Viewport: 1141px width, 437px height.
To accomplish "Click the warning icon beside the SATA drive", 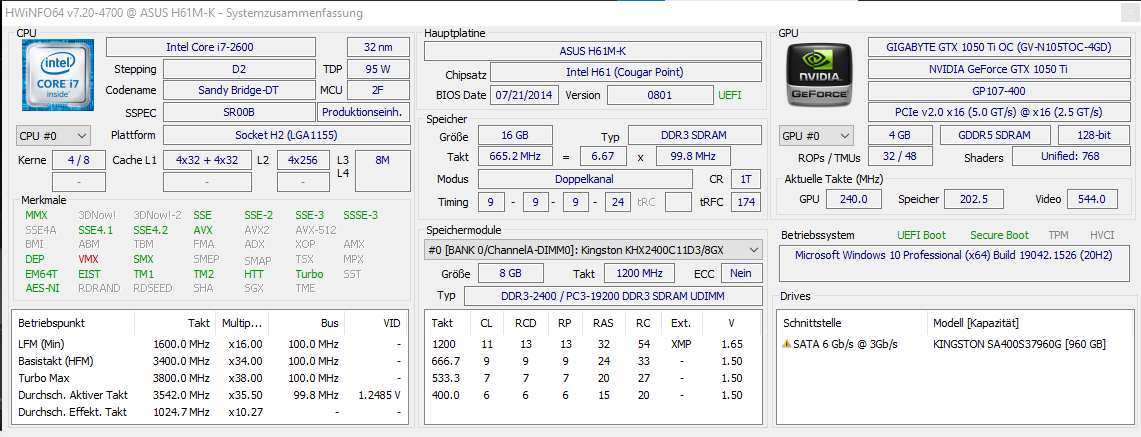I will (788, 344).
